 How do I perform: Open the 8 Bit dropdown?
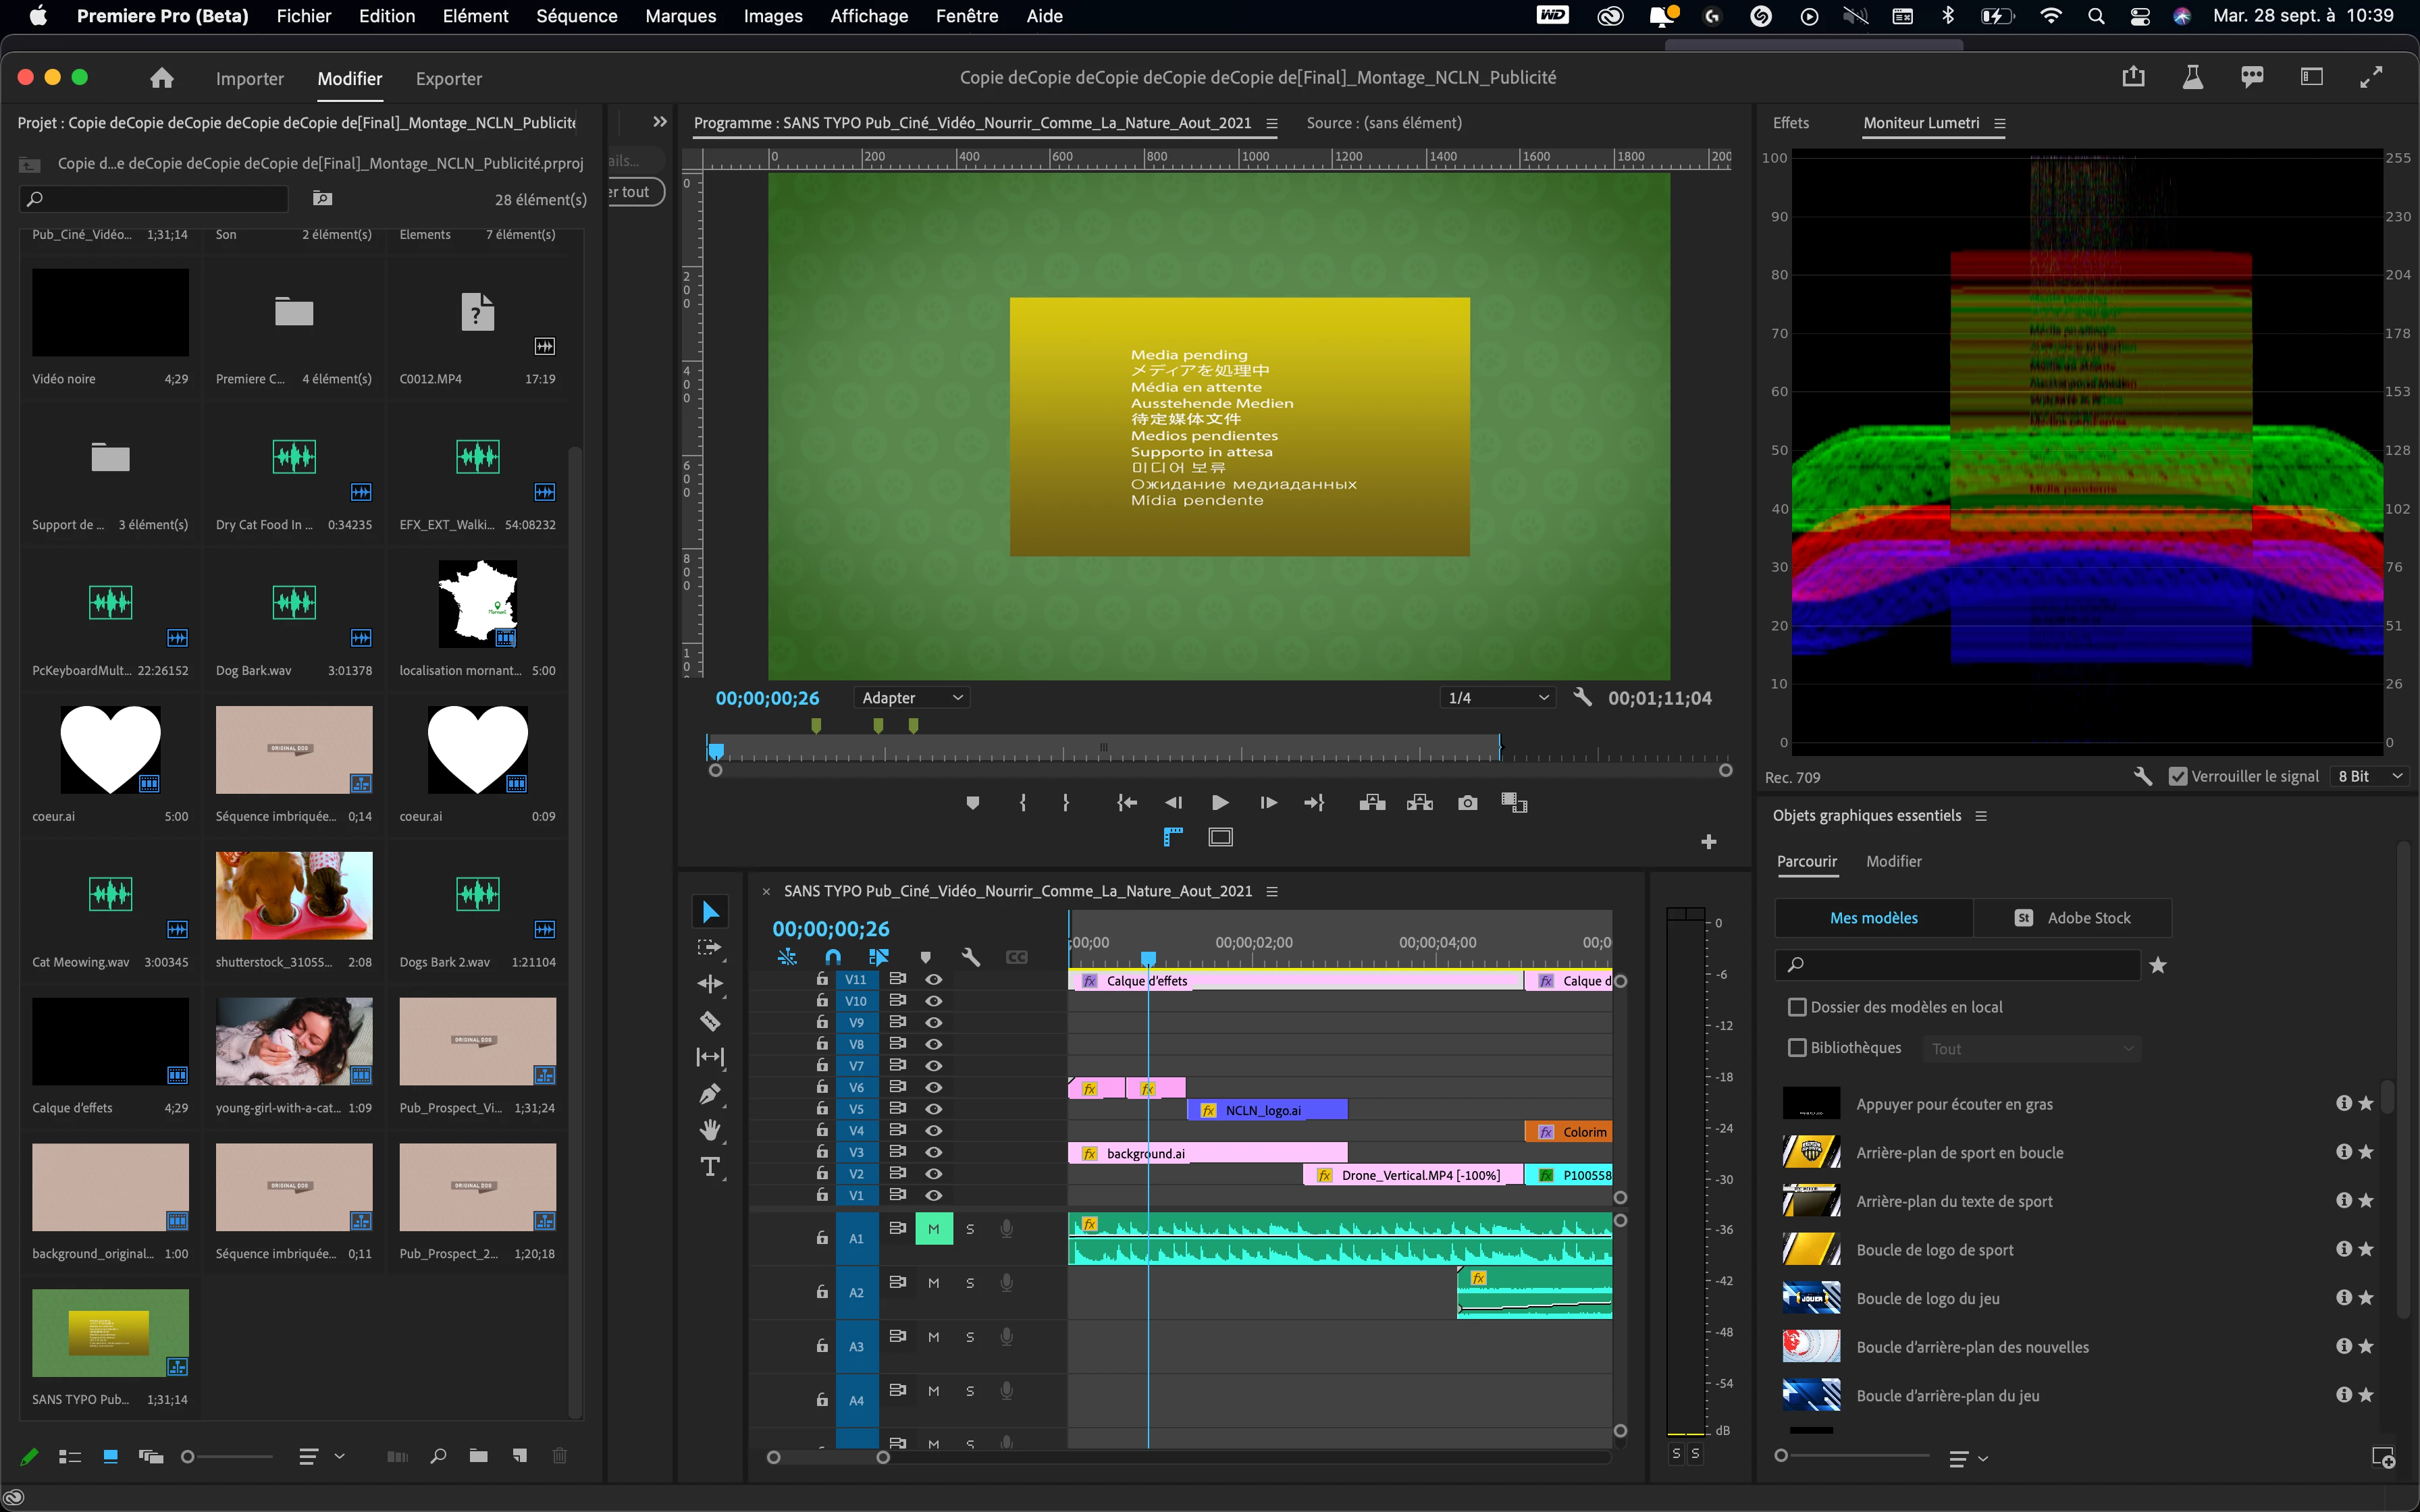pyautogui.click(x=2369, y=776)
